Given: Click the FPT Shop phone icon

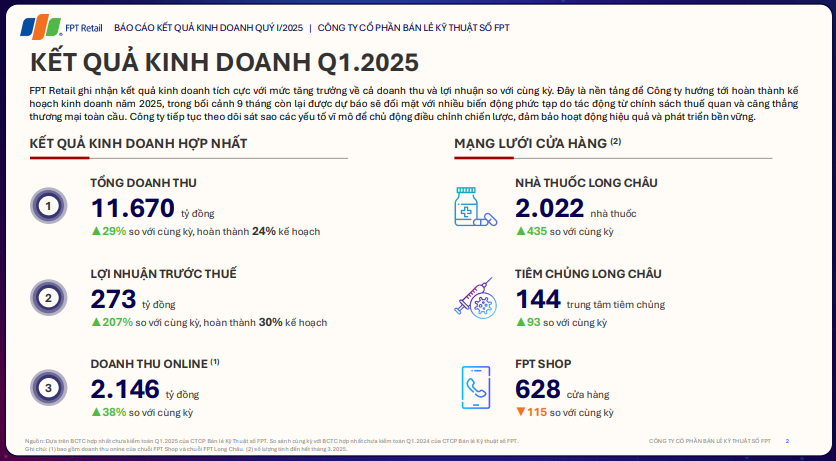Looking at the screenshot, I should pos(476,387).
